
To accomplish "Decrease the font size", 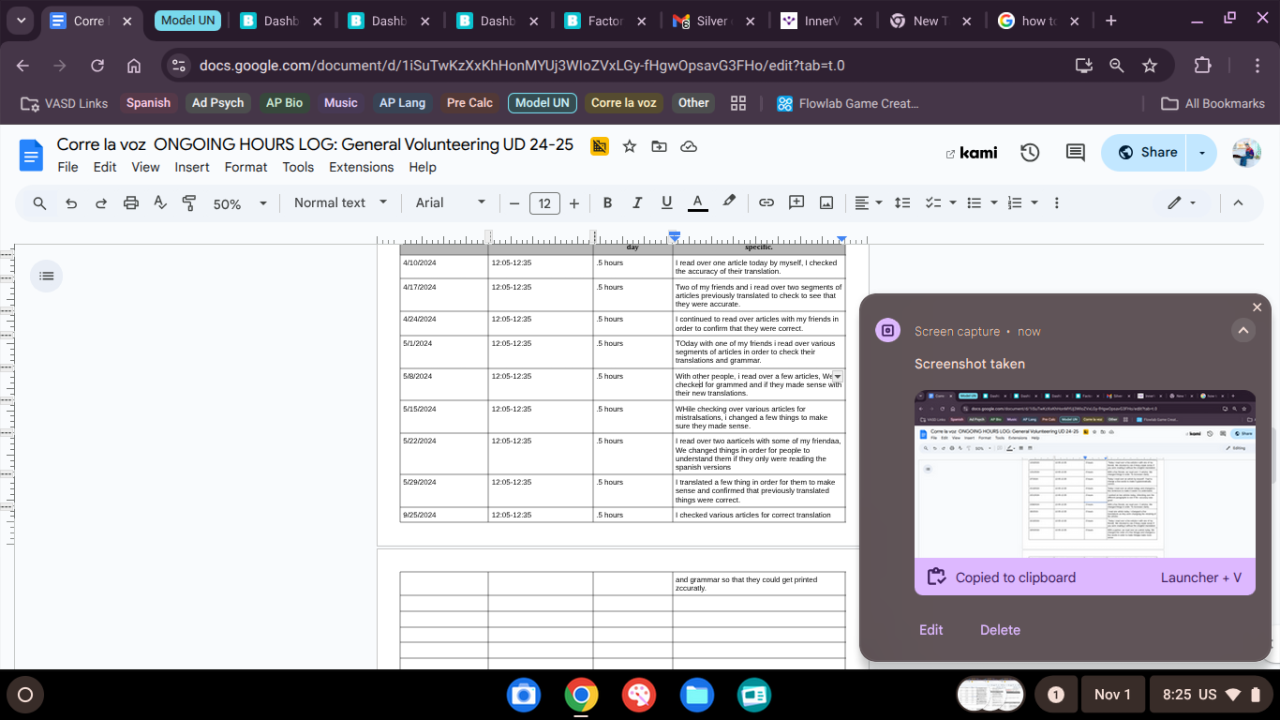I will 514,203.
